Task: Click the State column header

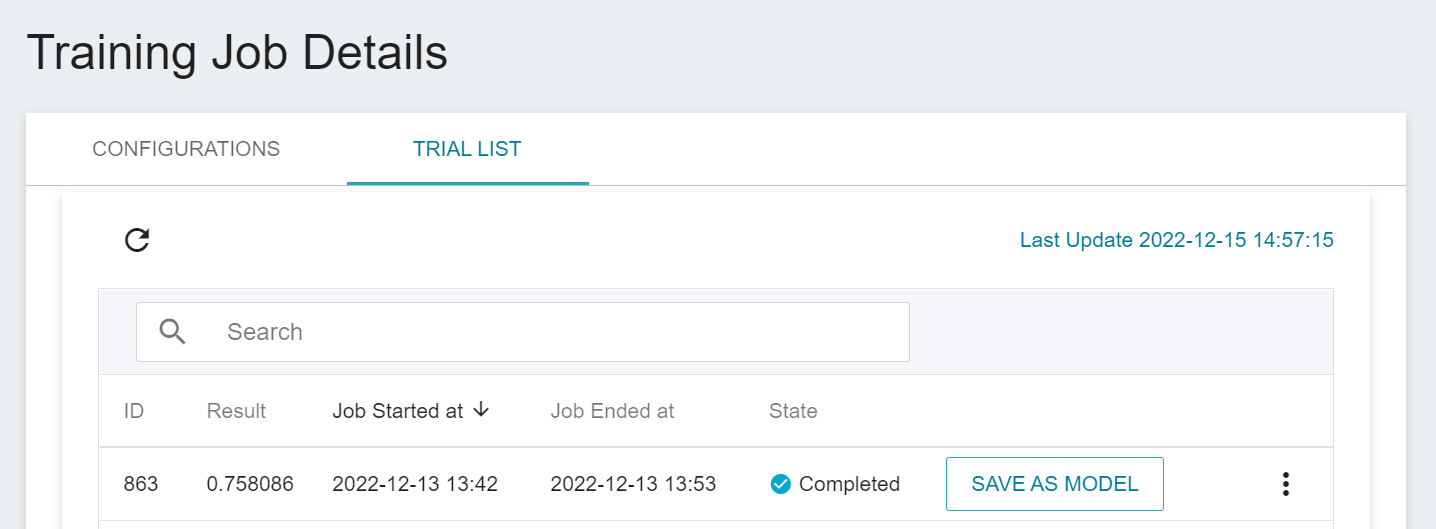Action: click(x=793, y=411)
